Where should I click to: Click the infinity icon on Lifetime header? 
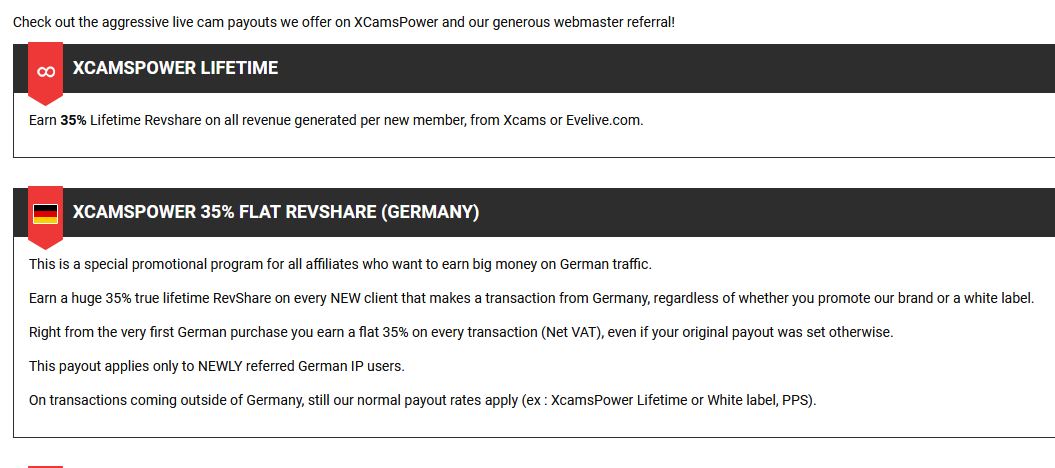(46, 72)
